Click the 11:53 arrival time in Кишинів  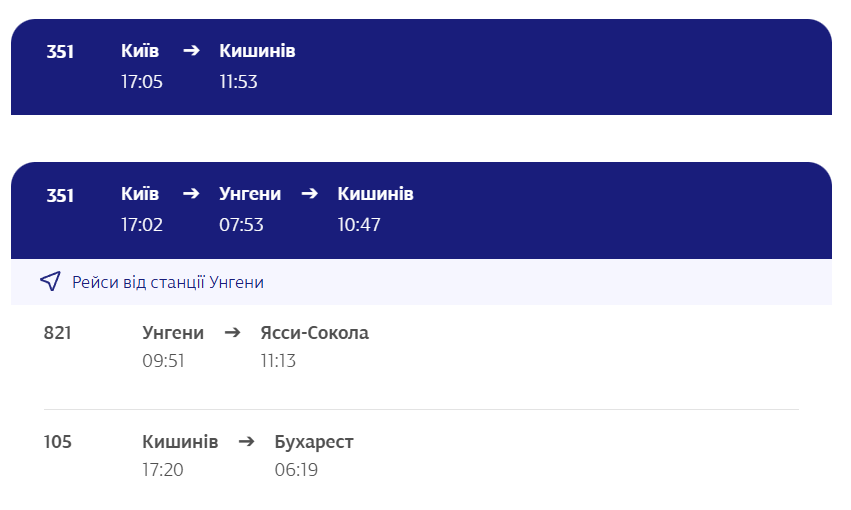[x=239, y=82]
